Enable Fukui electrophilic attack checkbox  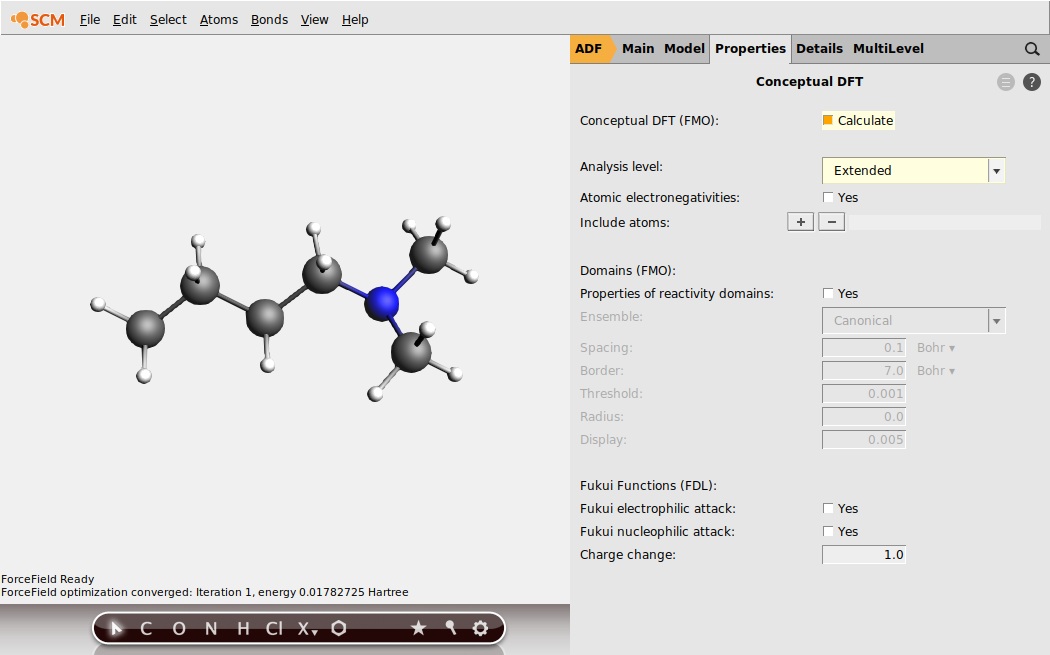(x=828, y=509)
